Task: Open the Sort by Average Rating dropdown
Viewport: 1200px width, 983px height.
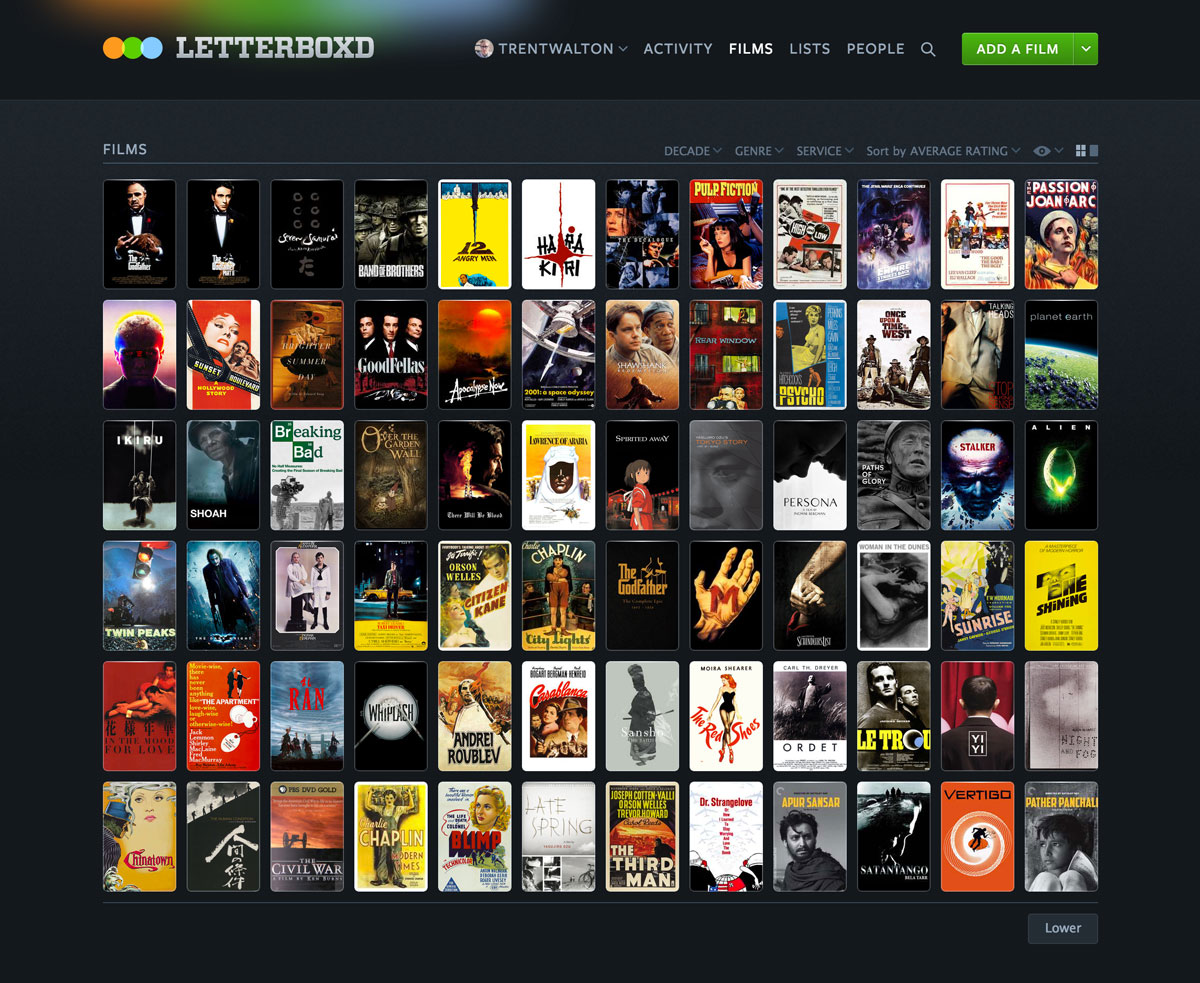Action: [942, 151]
